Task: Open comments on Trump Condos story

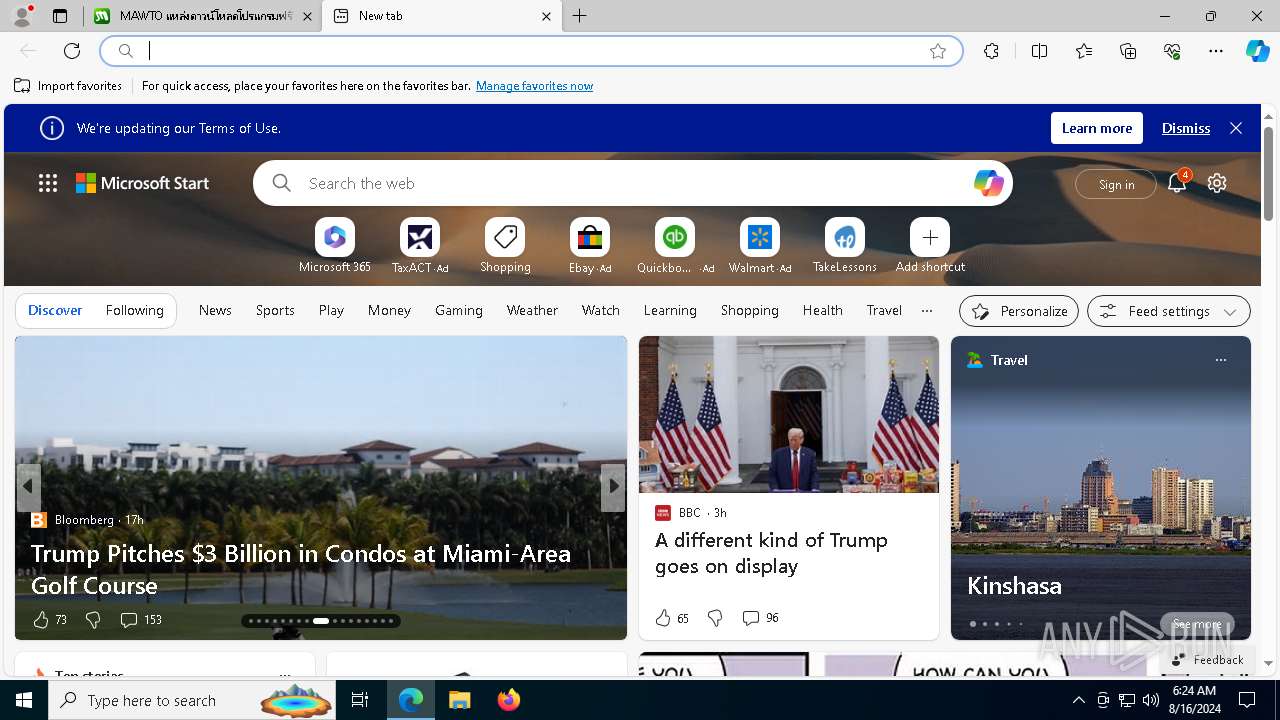Action: click(x=141, y=620)
